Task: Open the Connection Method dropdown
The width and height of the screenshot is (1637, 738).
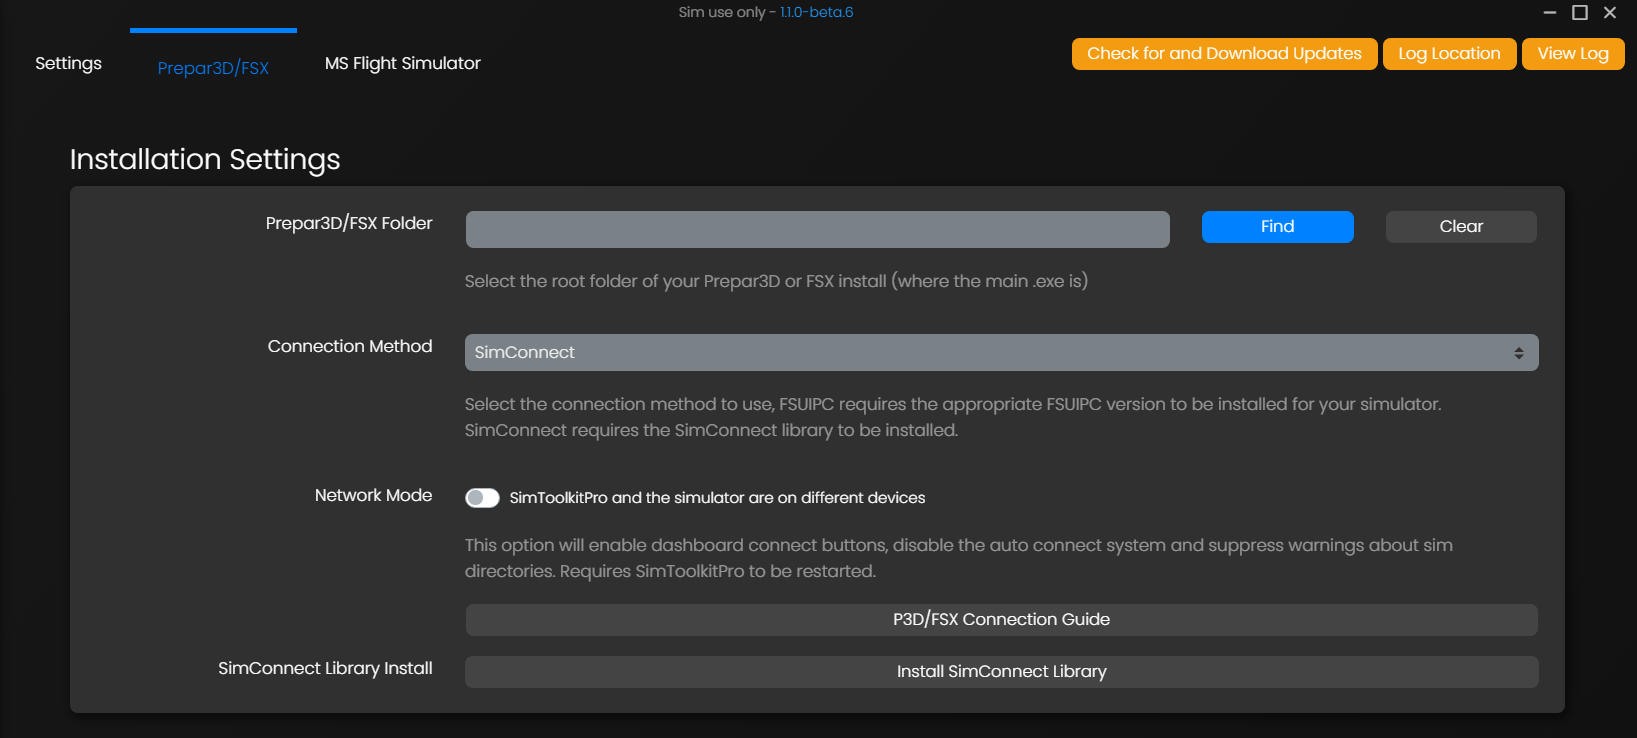Action: pos(1000,353)
